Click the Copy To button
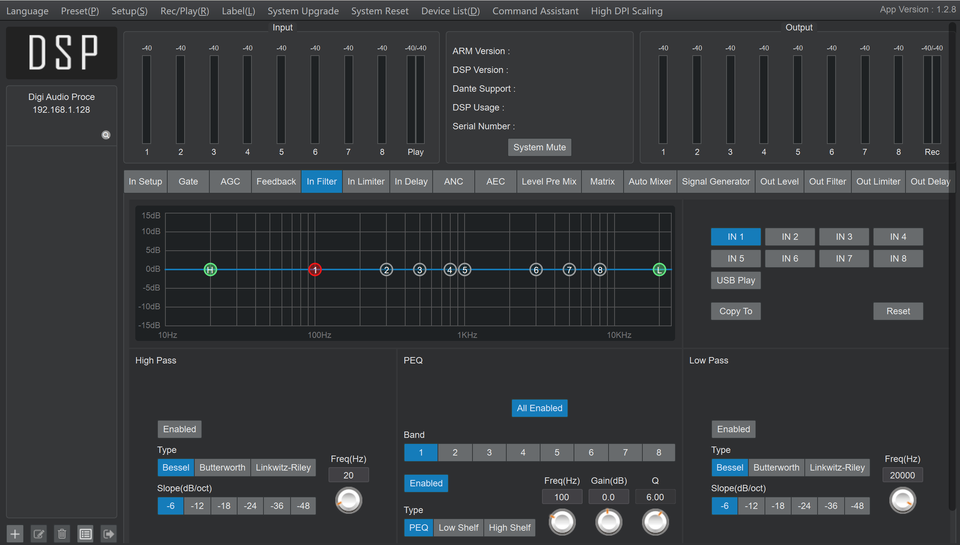Viewport: 960px width, 545px height. click(736, 311)
